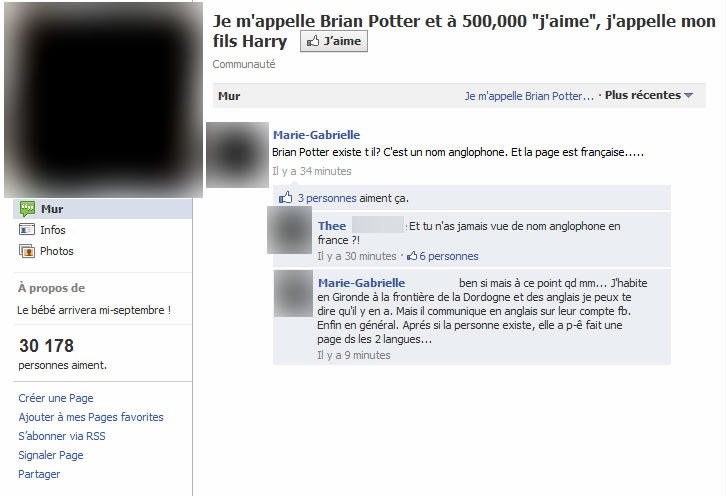
Task: Click Ajouter à mes Pages favorites
Action: [x=91, y=417]
